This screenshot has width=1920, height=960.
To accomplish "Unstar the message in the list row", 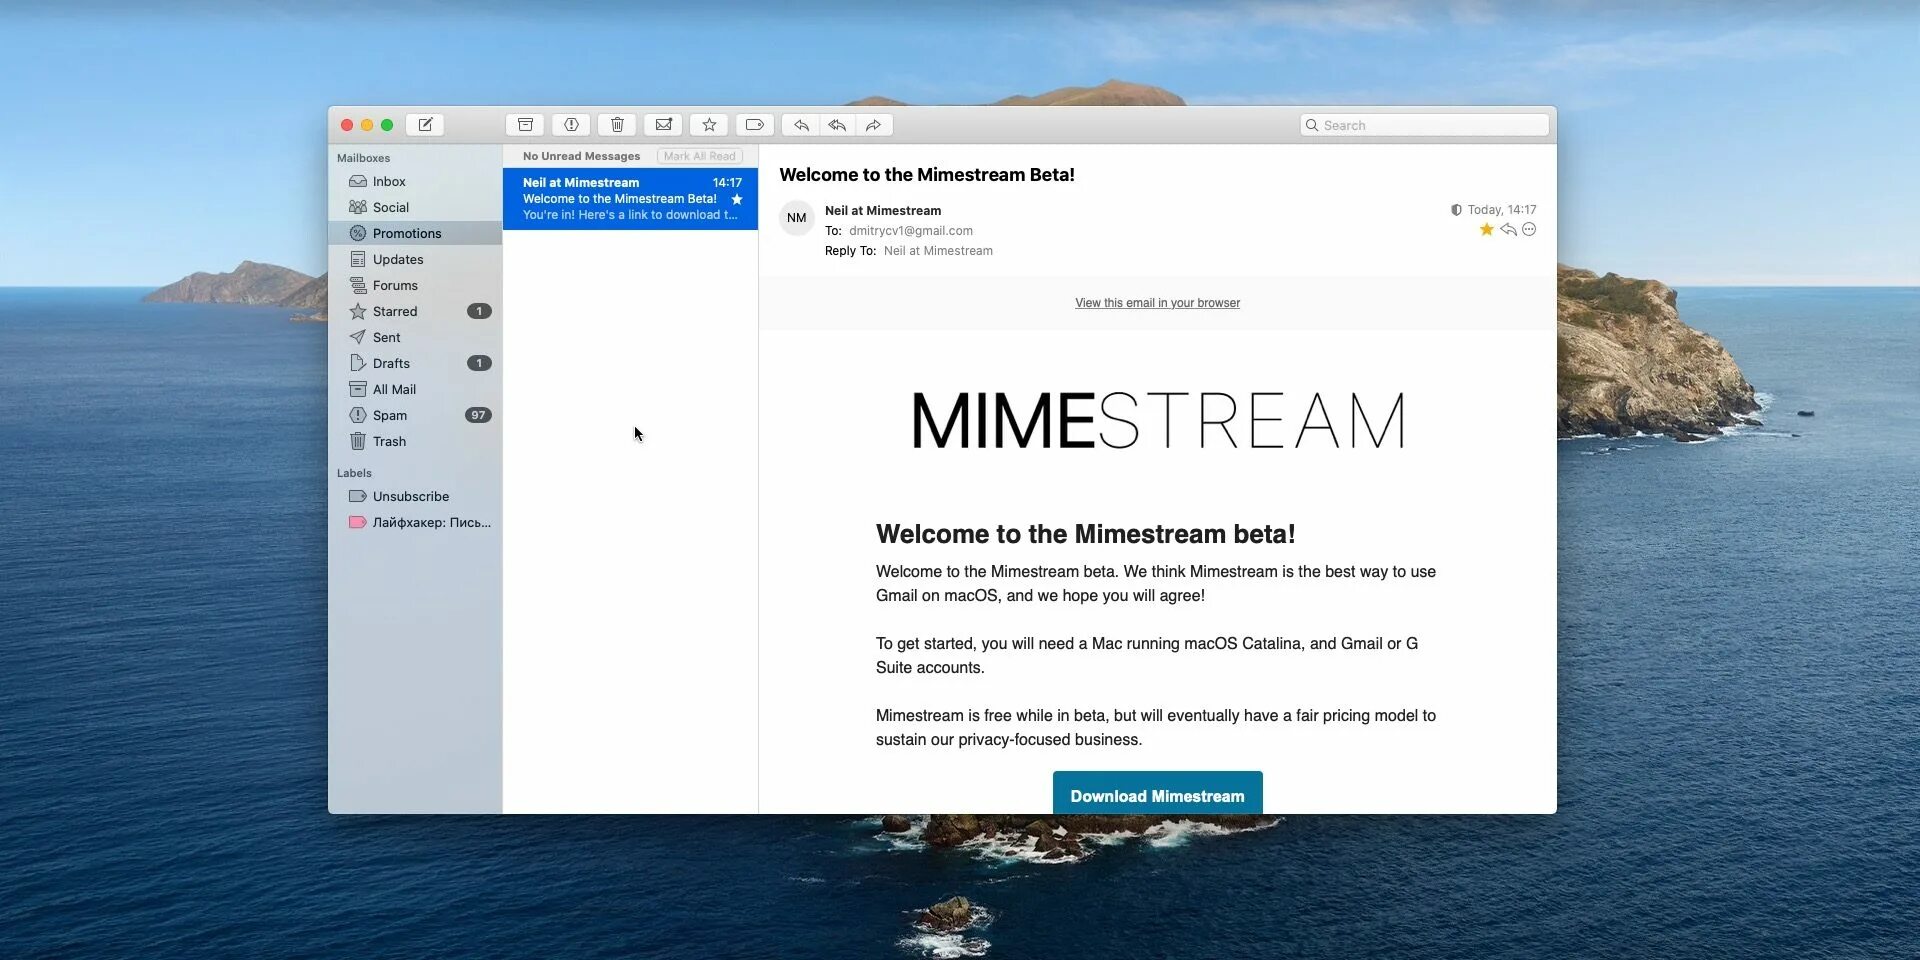I will click(737, 199).
